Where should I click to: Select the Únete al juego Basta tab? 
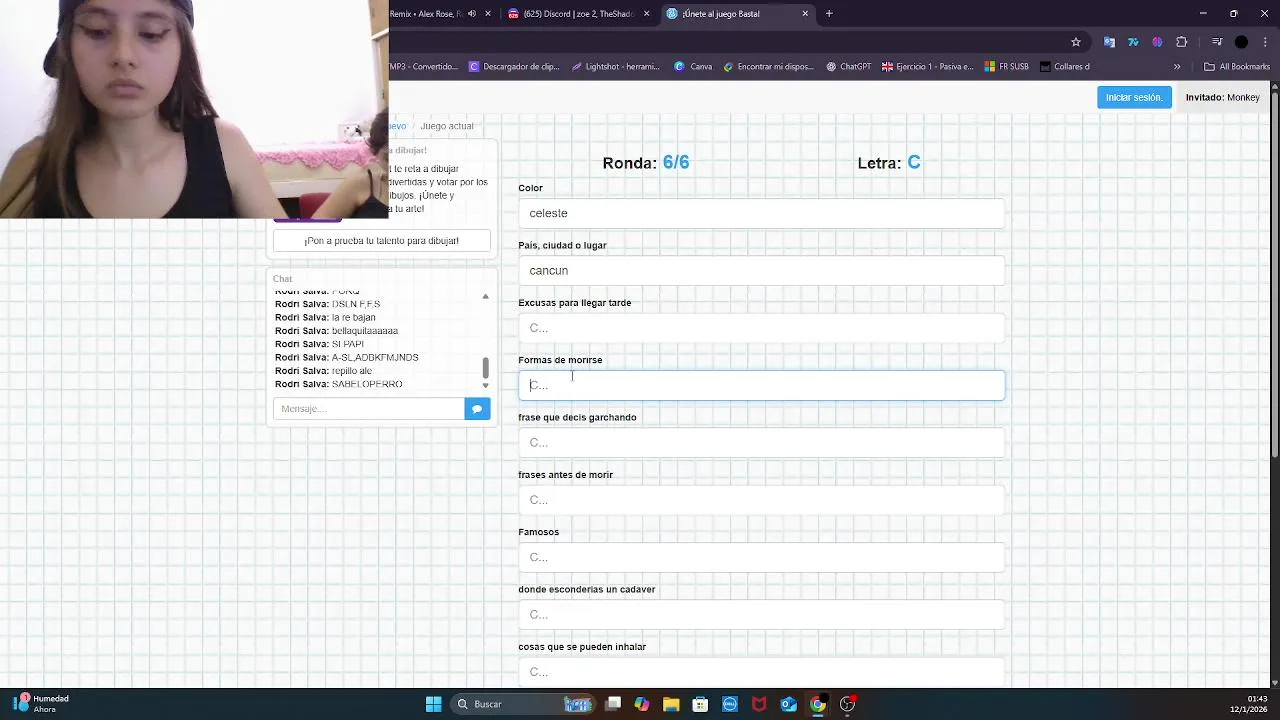pyautogui.click(x=735, y=14)
